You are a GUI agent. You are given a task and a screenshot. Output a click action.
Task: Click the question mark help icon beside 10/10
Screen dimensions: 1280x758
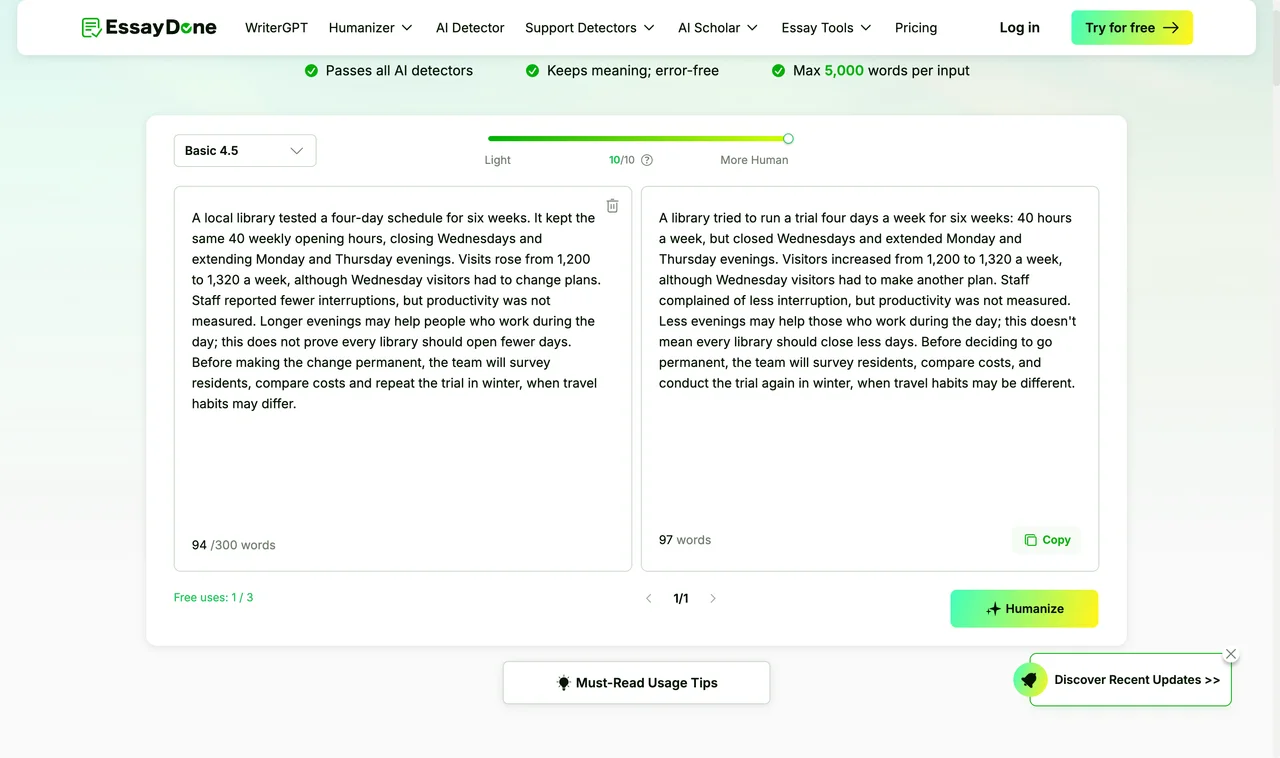coord(647,160)
